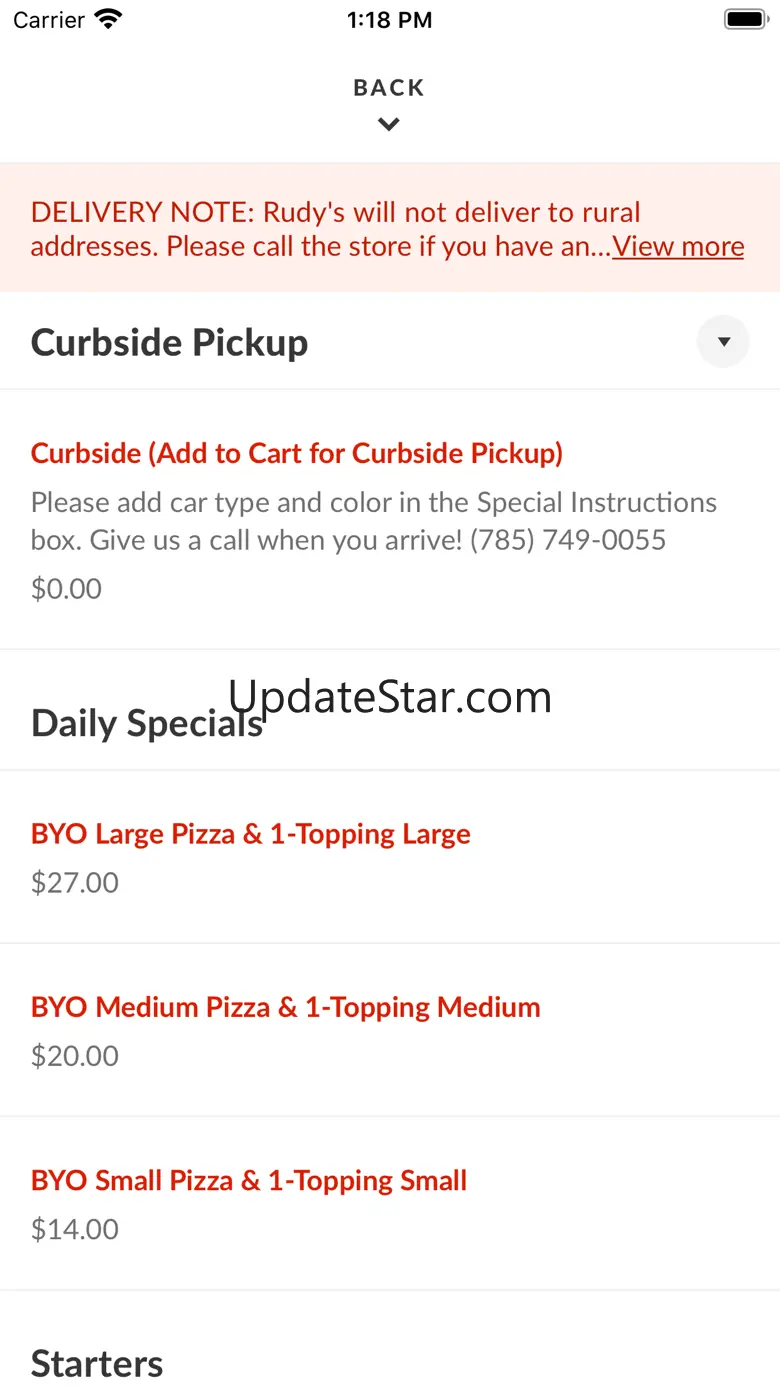Tap the Wi-Fi icon in status bar
Screen dimensions: 780x1387
[x=107, y=20]
